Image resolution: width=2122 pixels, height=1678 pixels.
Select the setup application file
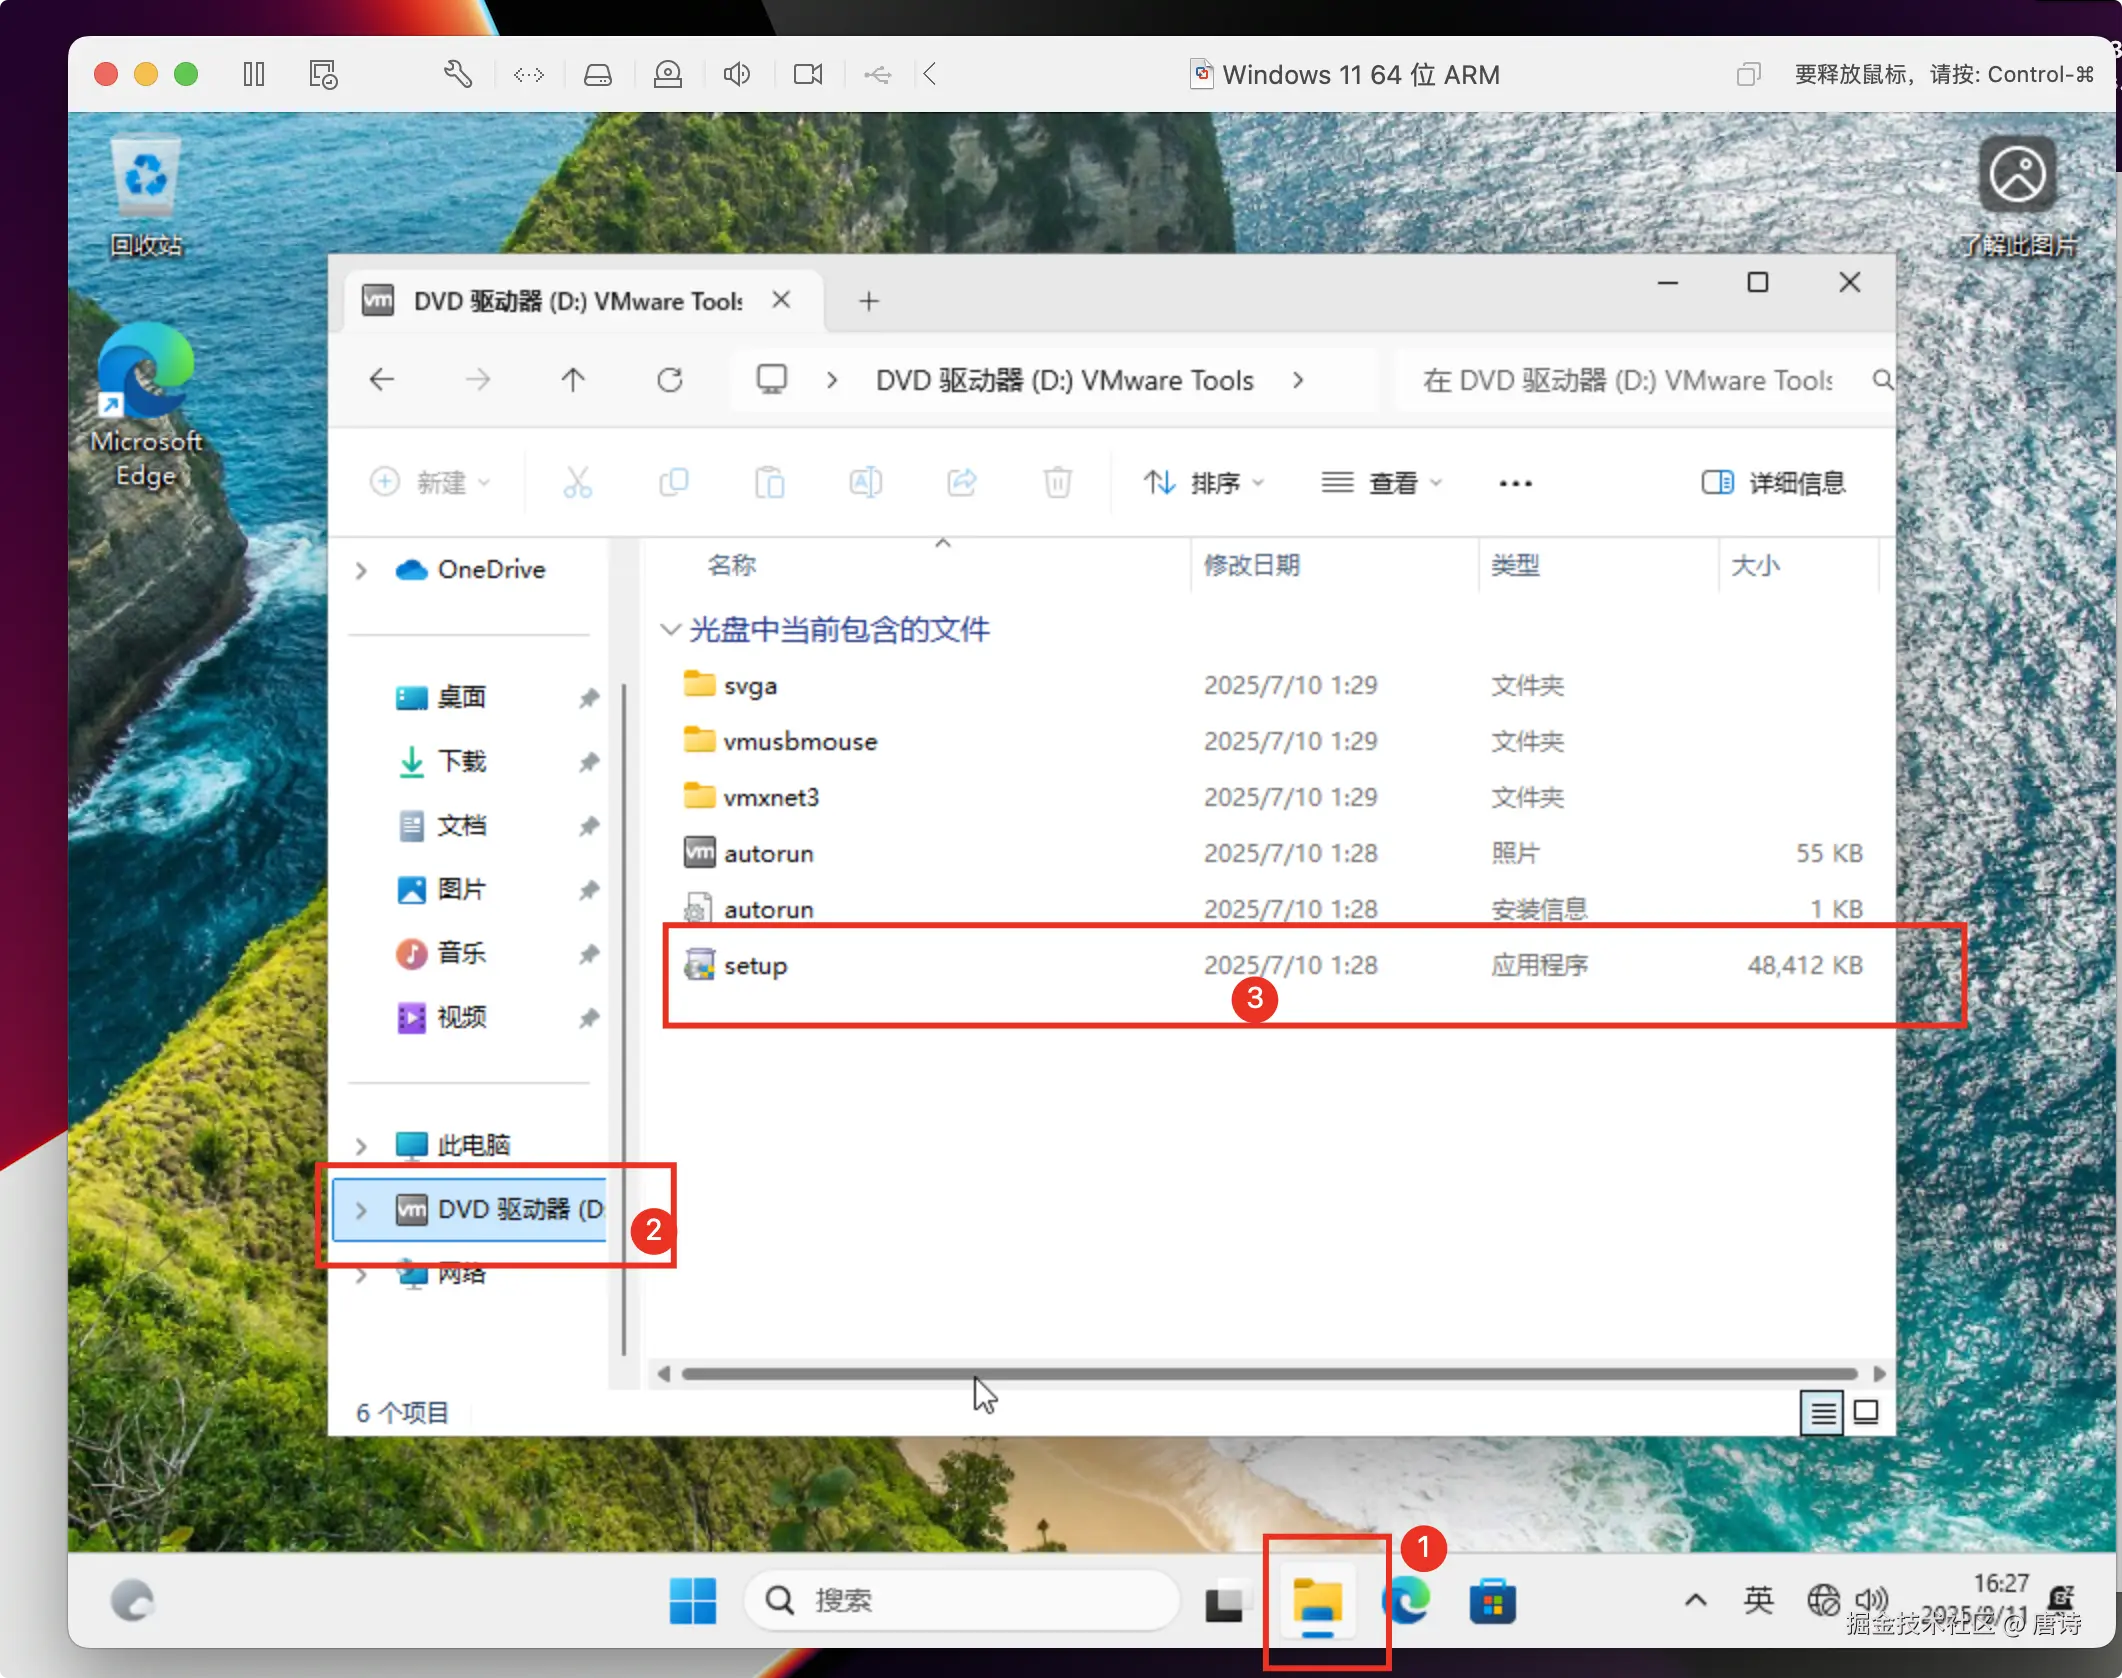tap(756, 965)
